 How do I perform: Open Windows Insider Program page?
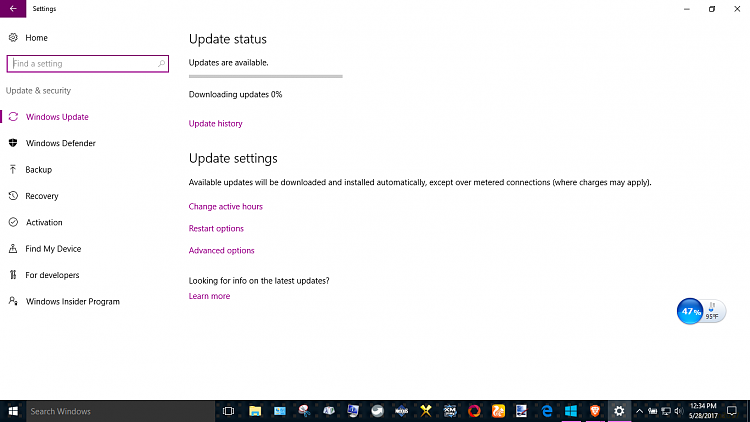point(73,301)
